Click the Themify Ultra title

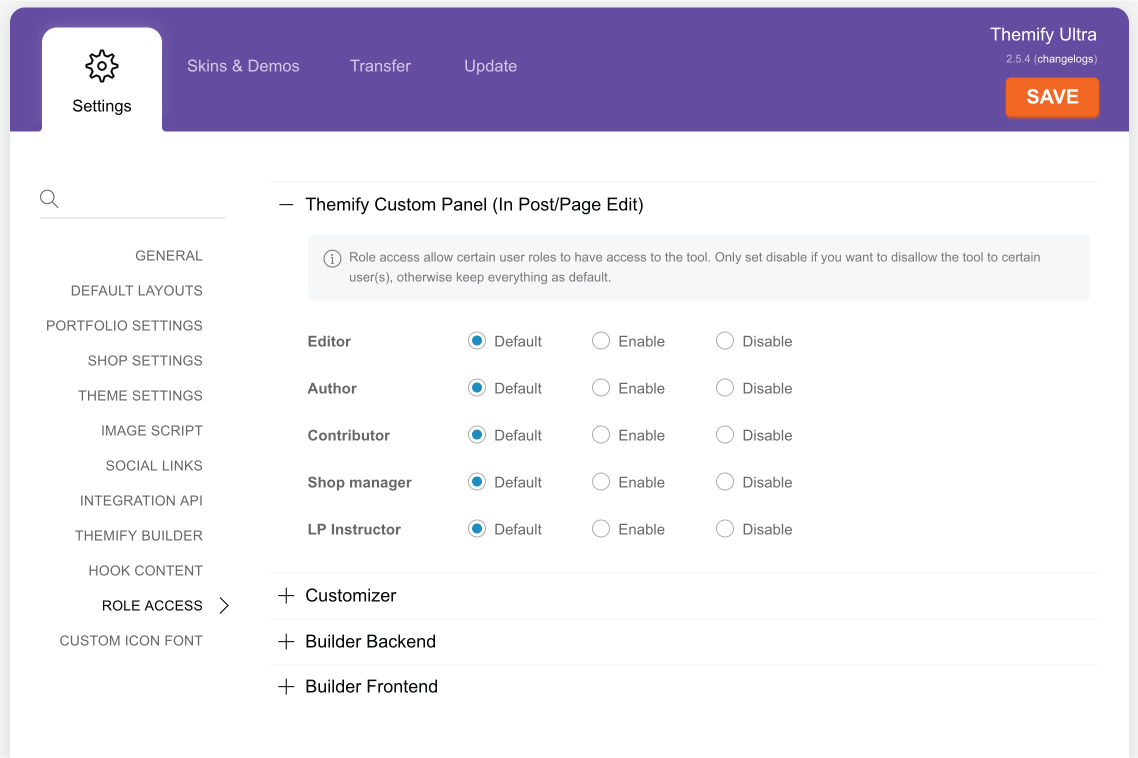click(x=1043, y=35)
